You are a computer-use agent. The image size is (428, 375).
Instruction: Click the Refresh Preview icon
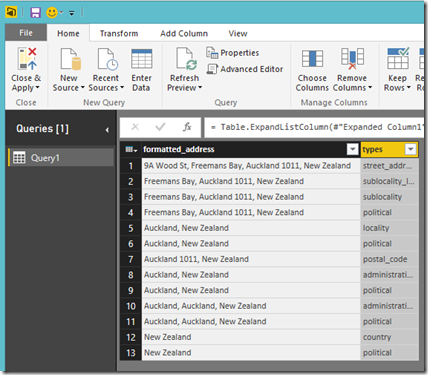tap(186, 59)
